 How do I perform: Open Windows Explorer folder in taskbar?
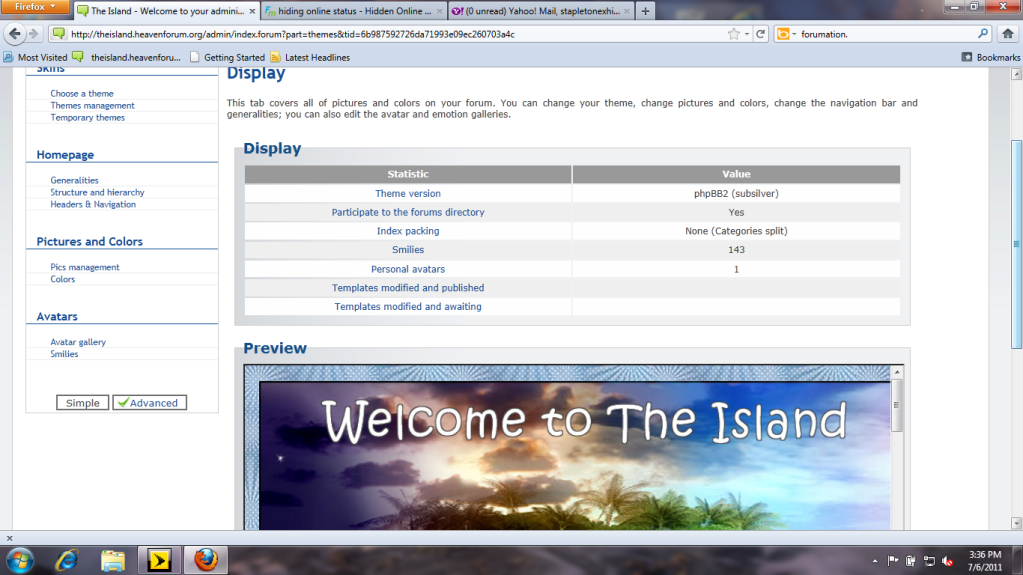click(x=112, y=558)
